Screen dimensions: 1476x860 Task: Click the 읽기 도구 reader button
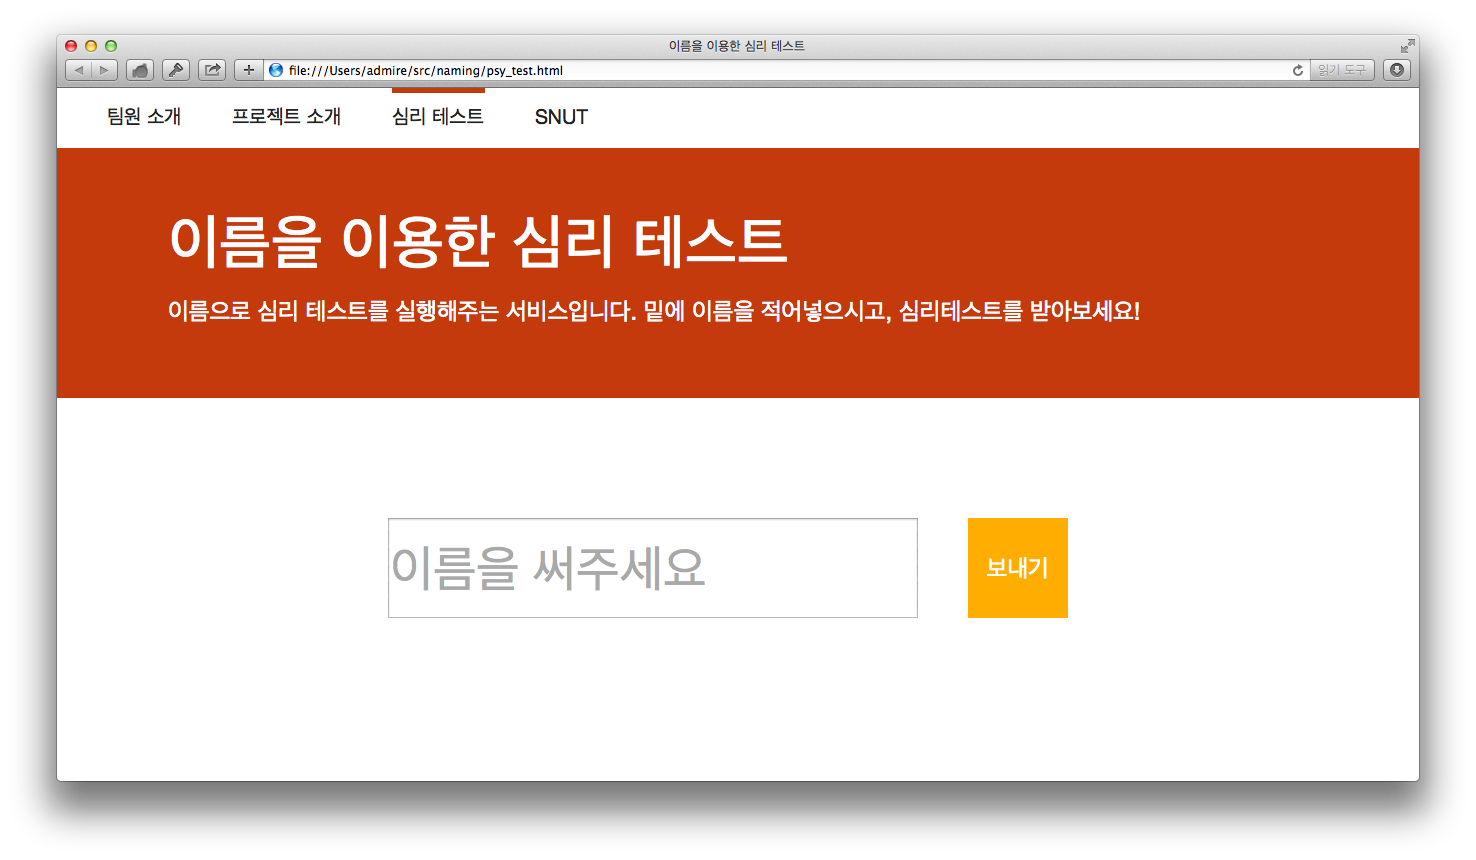click(1342, 70)
